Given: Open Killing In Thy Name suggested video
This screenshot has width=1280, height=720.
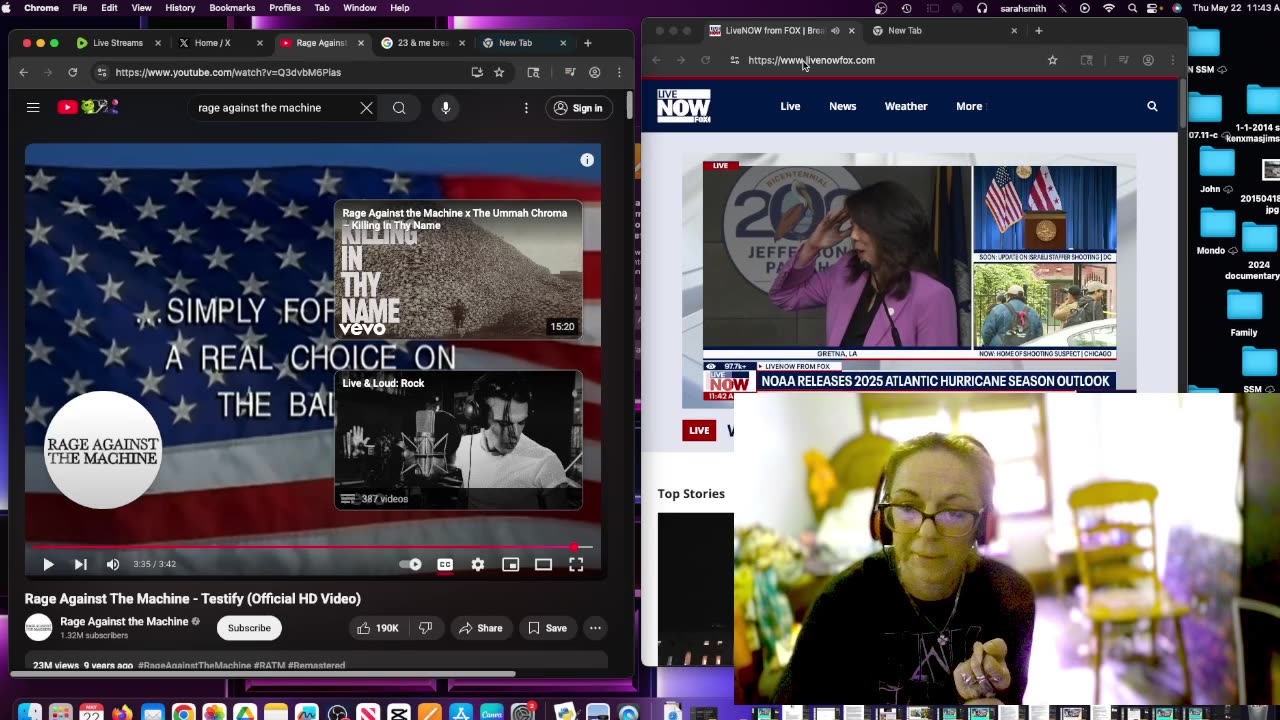Looking at the screenshot, I should coord(458,270).
